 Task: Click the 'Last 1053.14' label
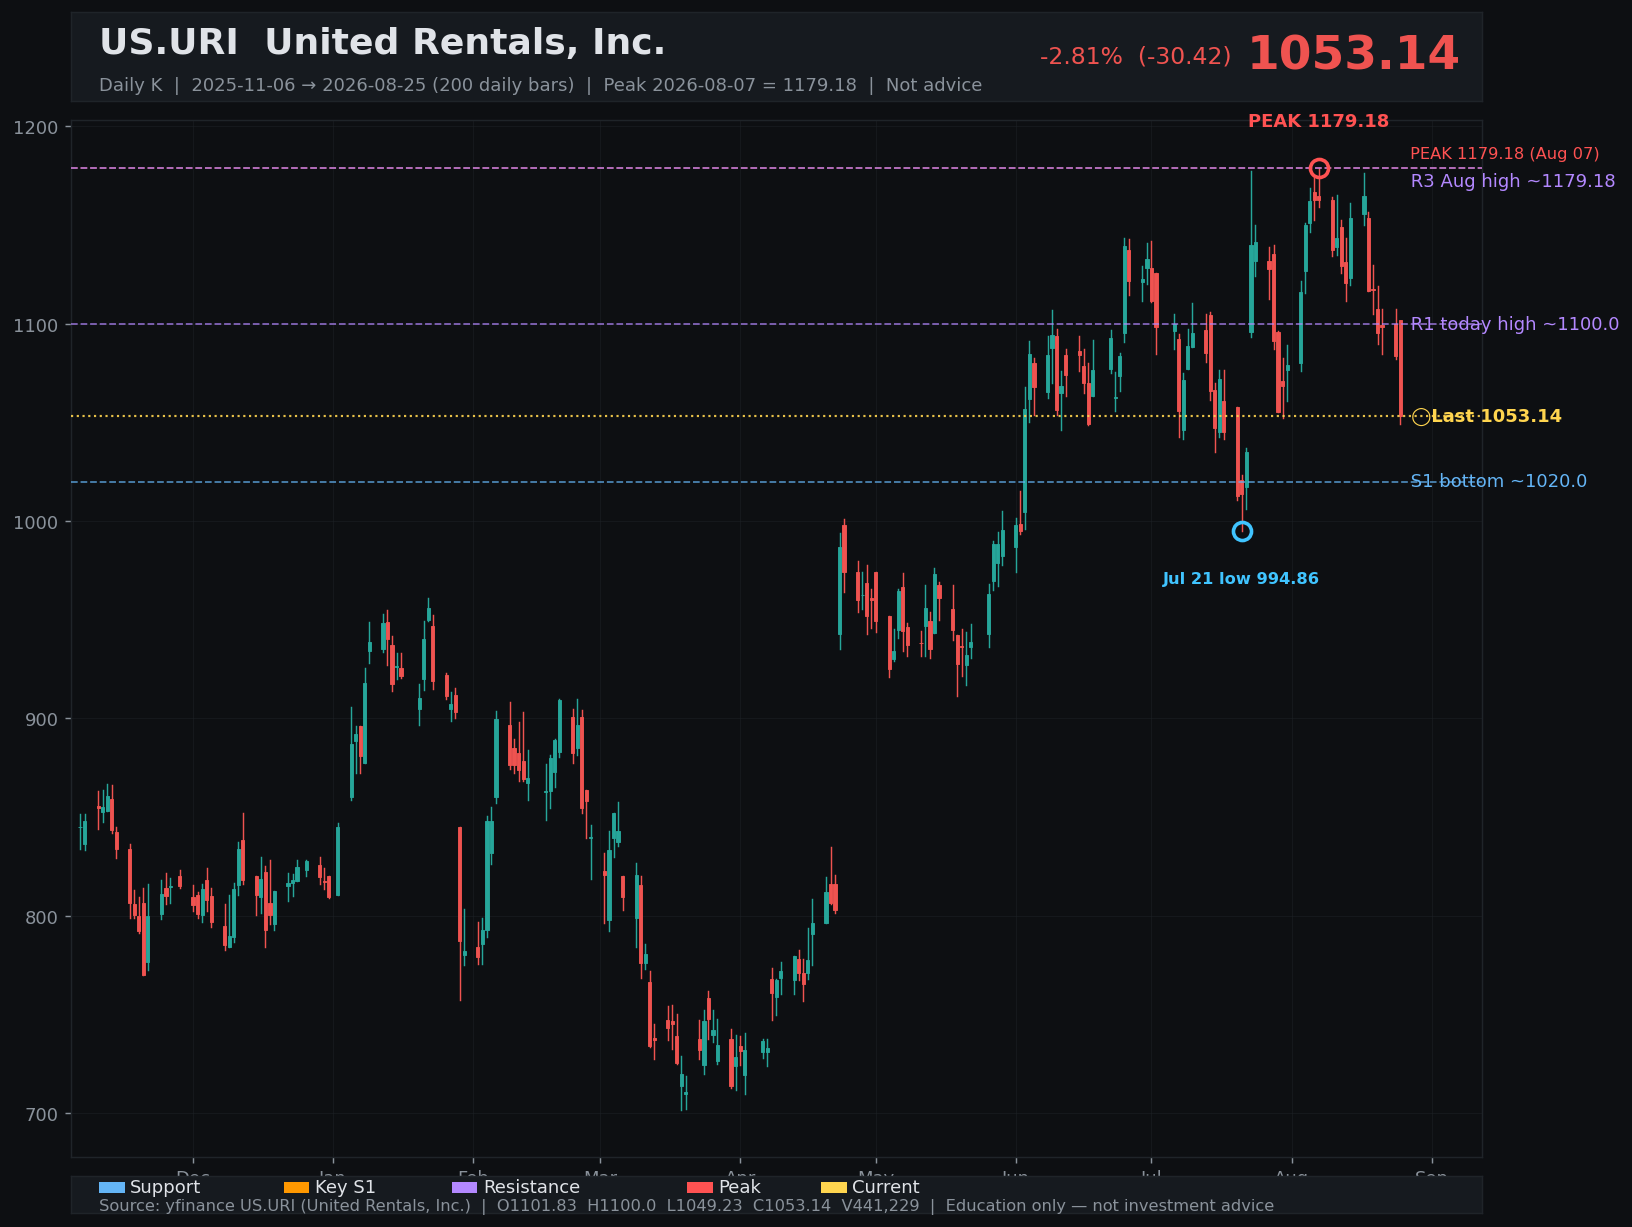pos(1496,416)
